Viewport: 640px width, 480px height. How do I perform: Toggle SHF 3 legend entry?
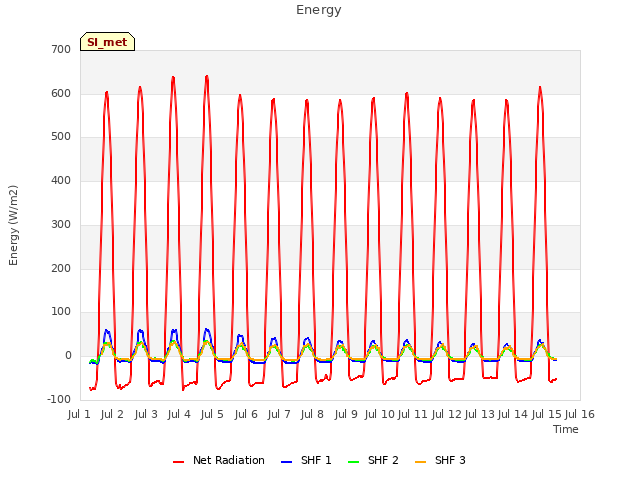(x=440, y=460)
